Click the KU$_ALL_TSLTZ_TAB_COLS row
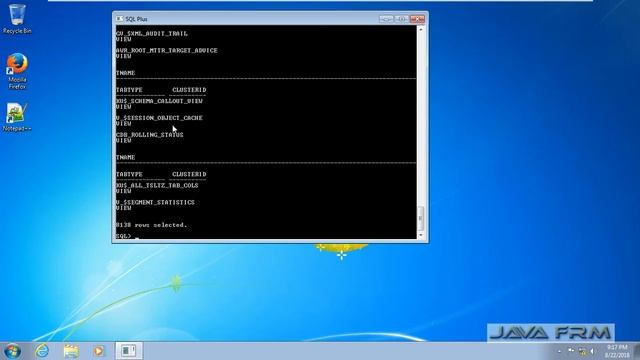This screenshot has width=640, height=360. 157,185
